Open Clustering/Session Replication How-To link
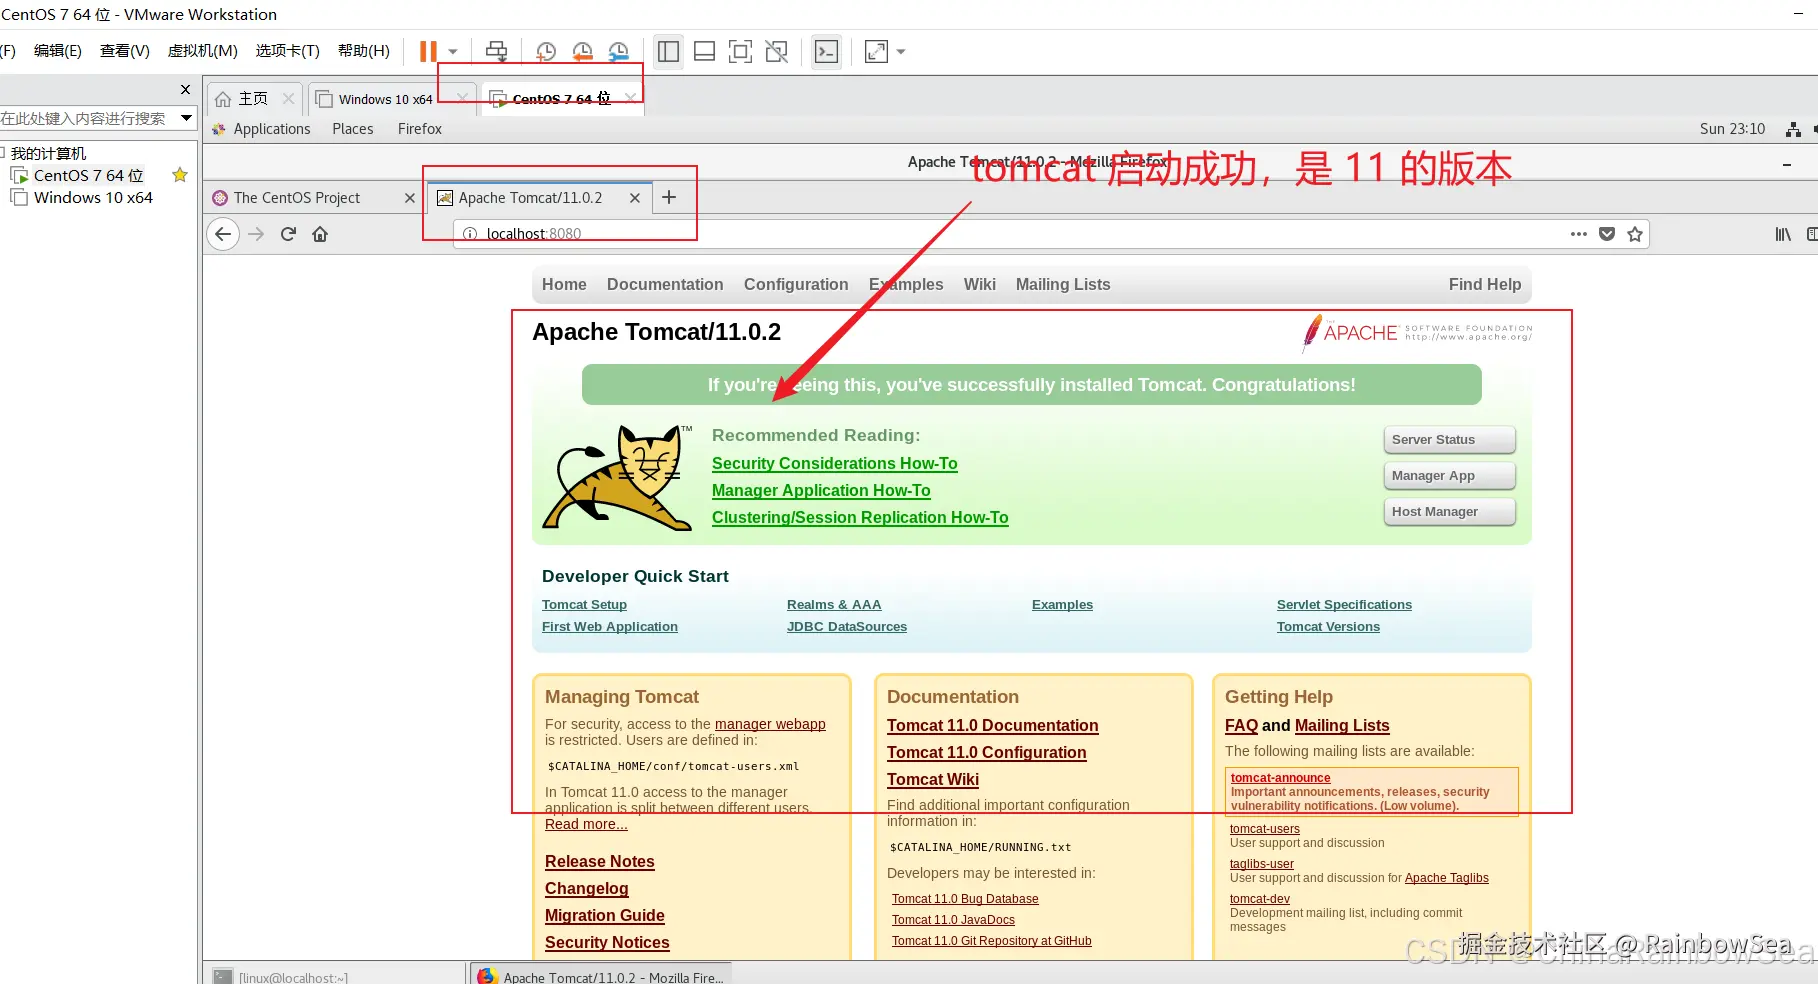Image resolution: width=1818 pixels, height=984 pixels. click(860, 517)
